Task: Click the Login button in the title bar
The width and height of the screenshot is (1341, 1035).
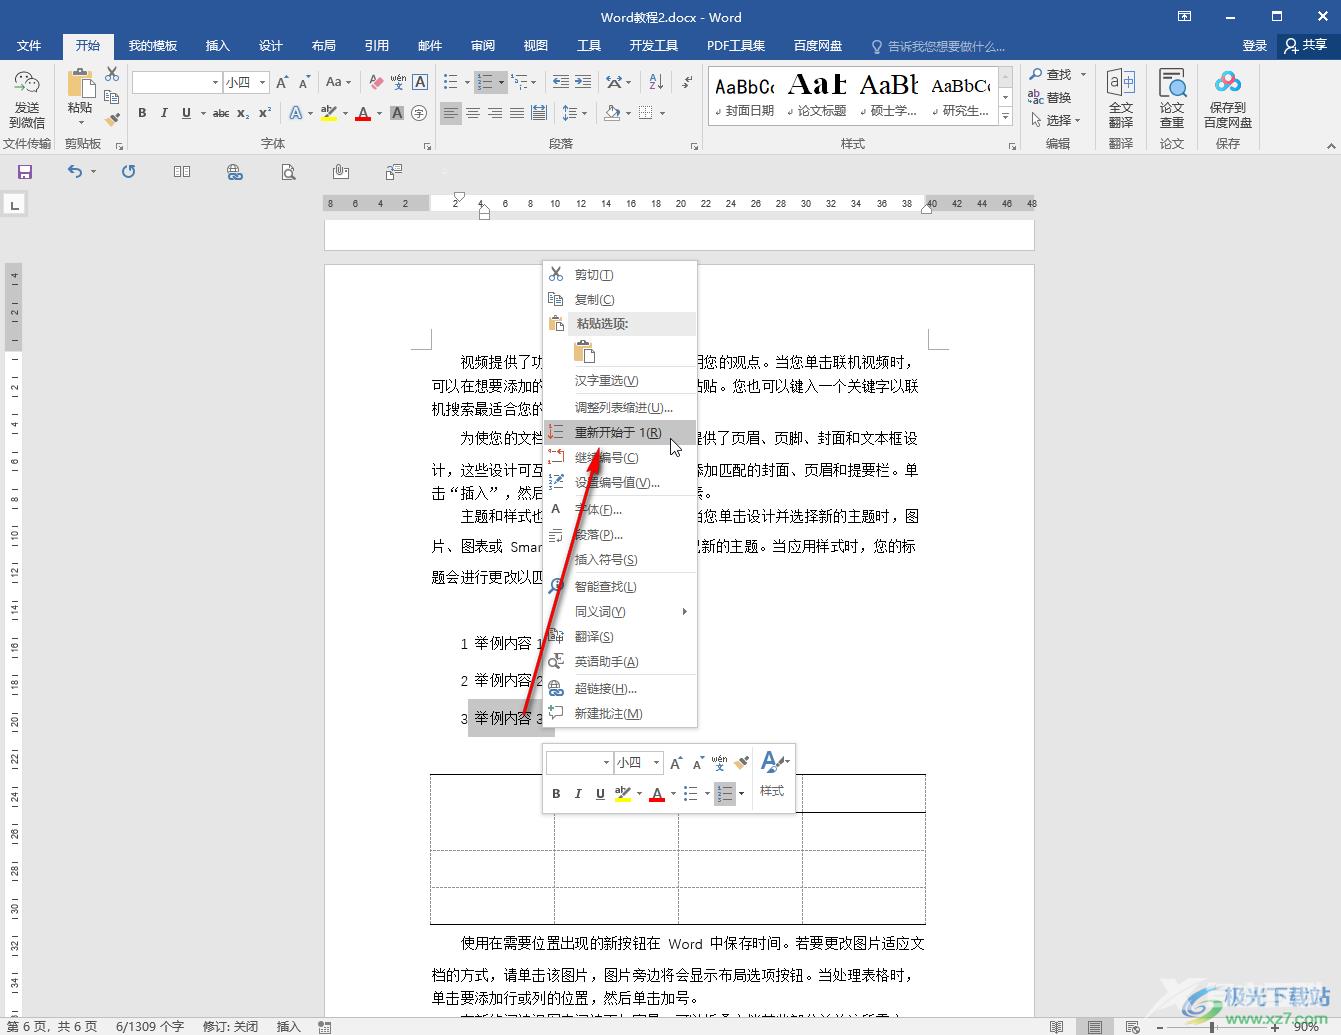Action: 1254,46
